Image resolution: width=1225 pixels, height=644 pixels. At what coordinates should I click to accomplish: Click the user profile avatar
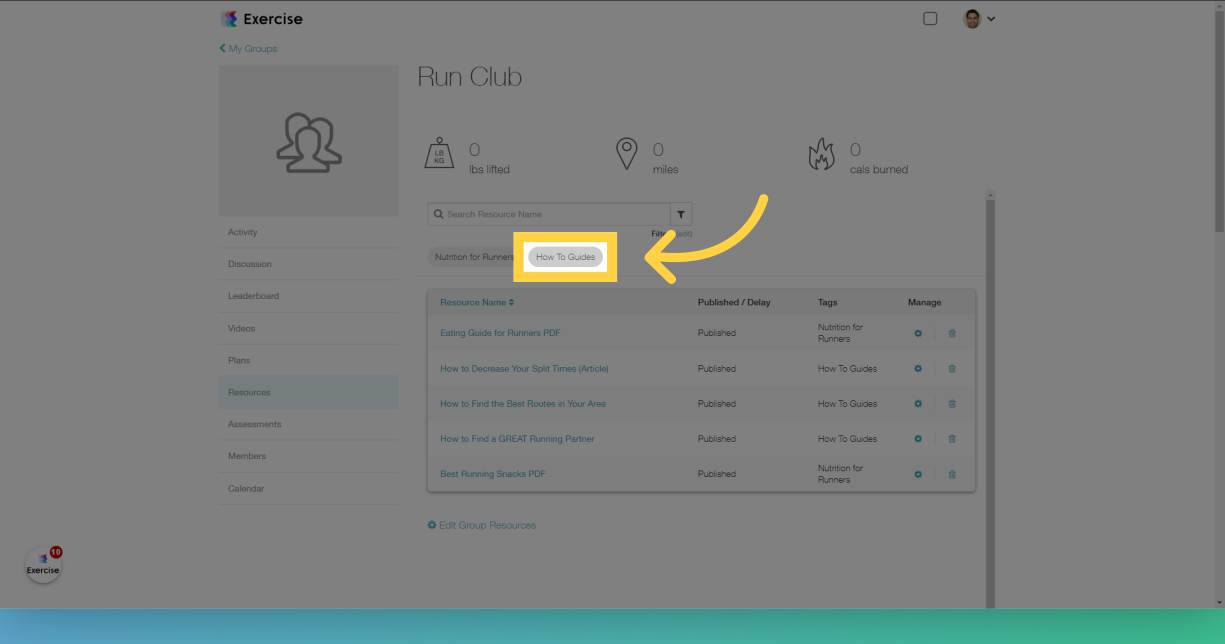[x=972, y=18]
